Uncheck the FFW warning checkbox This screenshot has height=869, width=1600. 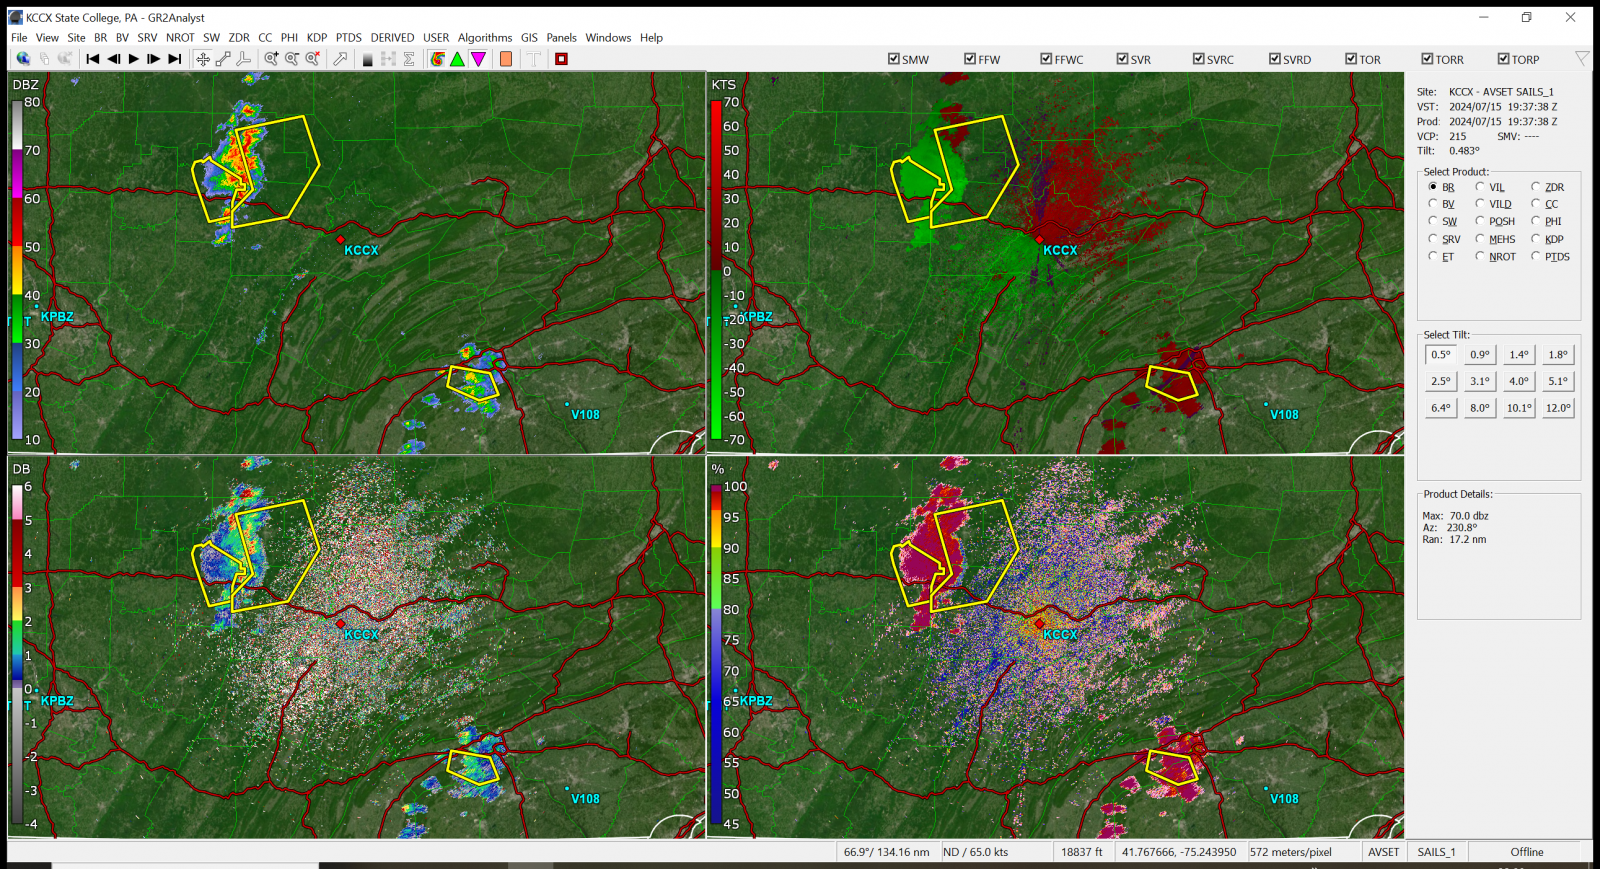pos(970,59)
